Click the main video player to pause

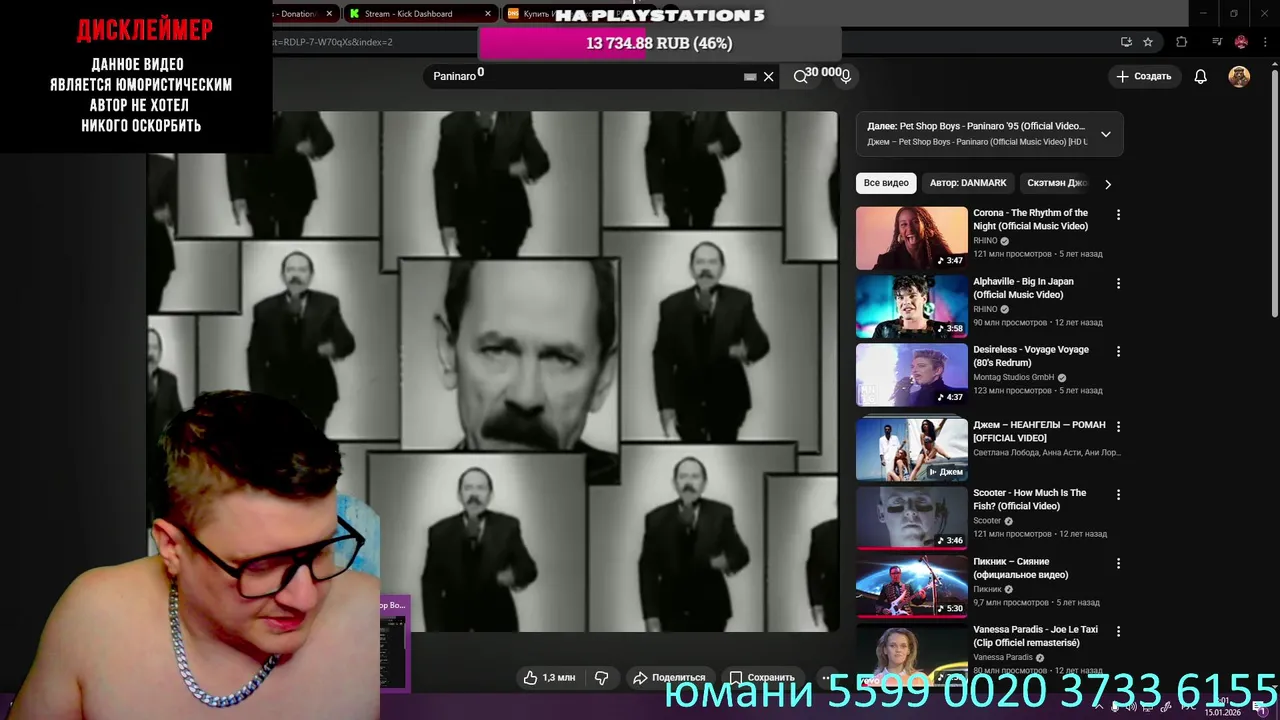(492, 371)
